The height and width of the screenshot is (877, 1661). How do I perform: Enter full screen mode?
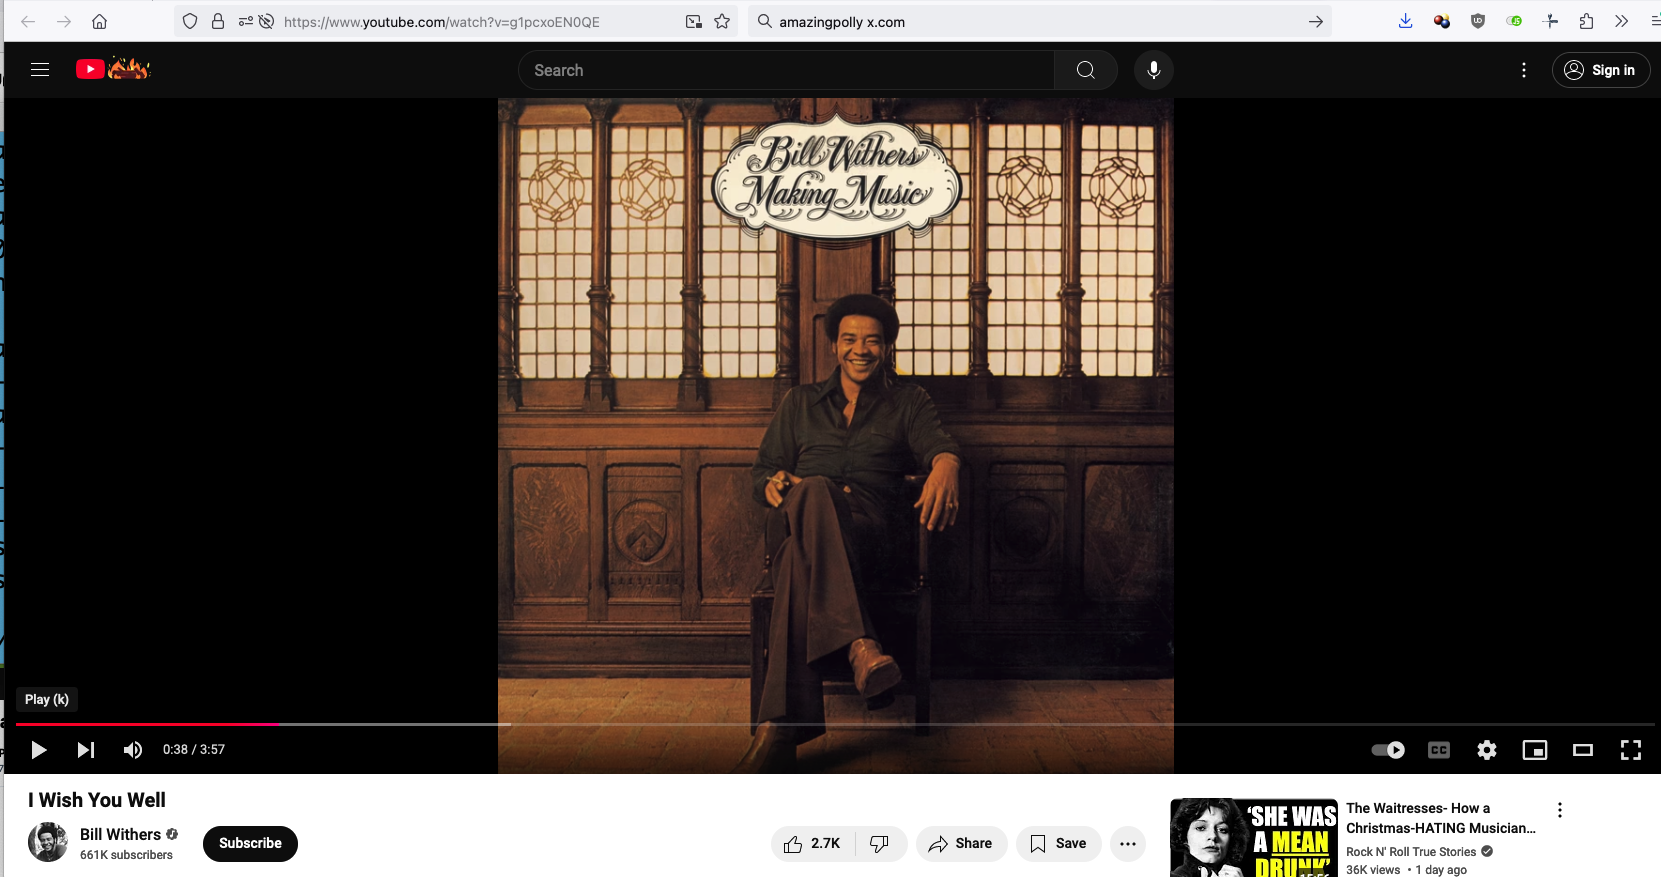tap(1631, 750)
